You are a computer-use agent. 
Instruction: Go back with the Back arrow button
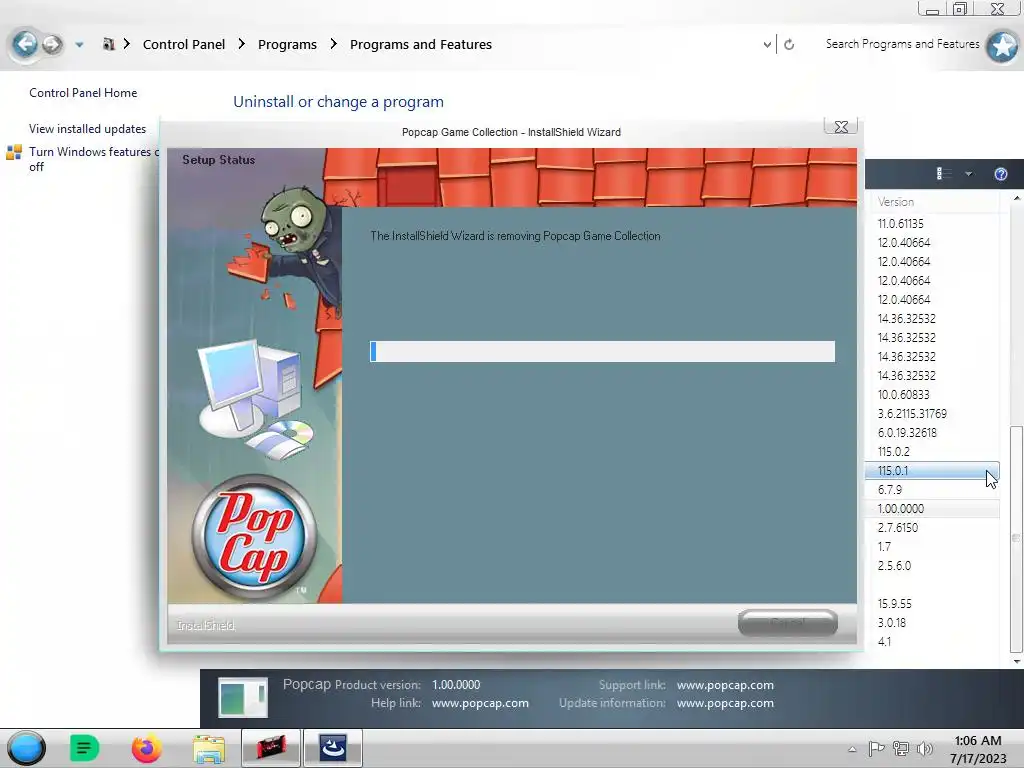point(25,44)
